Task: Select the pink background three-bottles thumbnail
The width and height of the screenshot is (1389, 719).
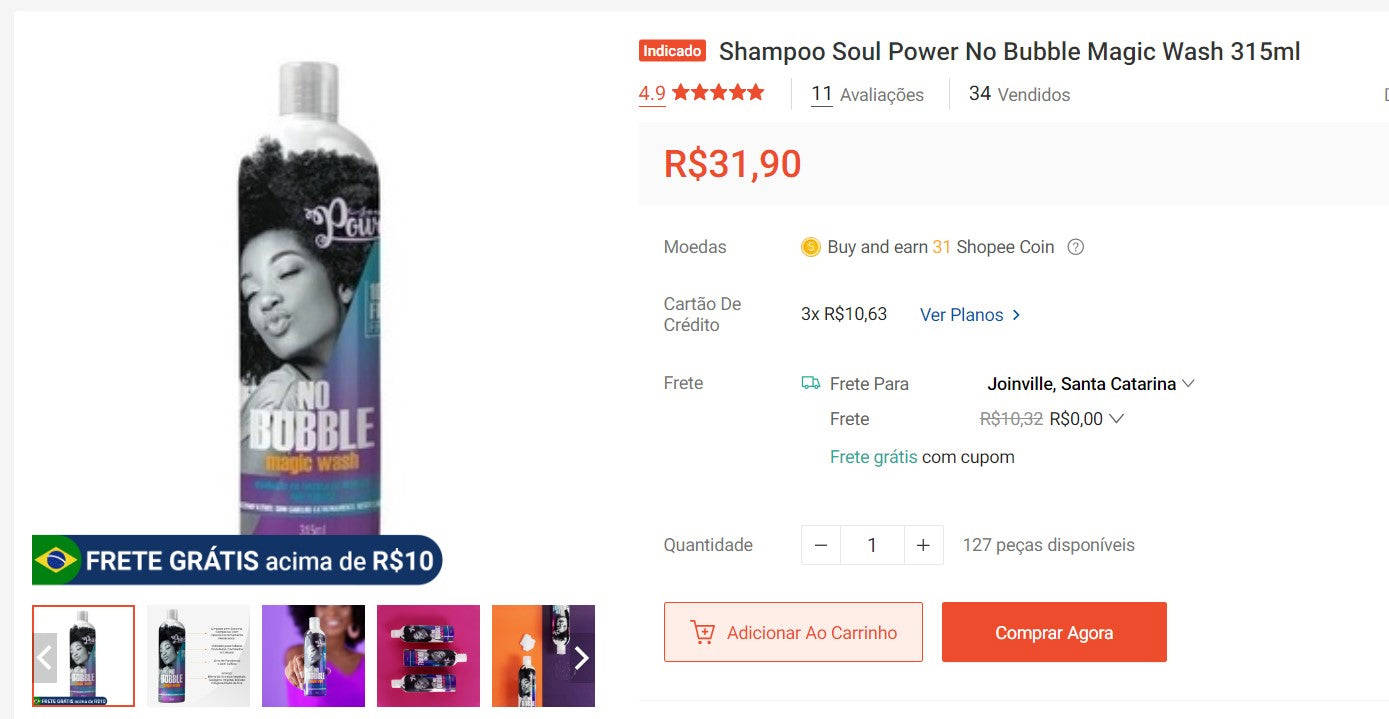Action: coord(428,656)
